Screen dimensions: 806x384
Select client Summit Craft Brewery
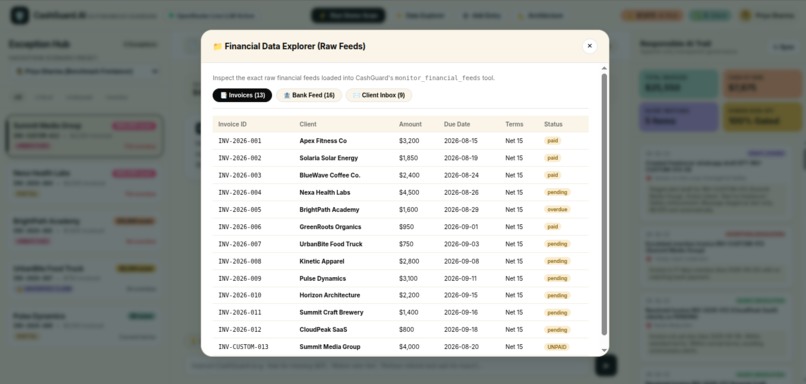pos(332,312)
